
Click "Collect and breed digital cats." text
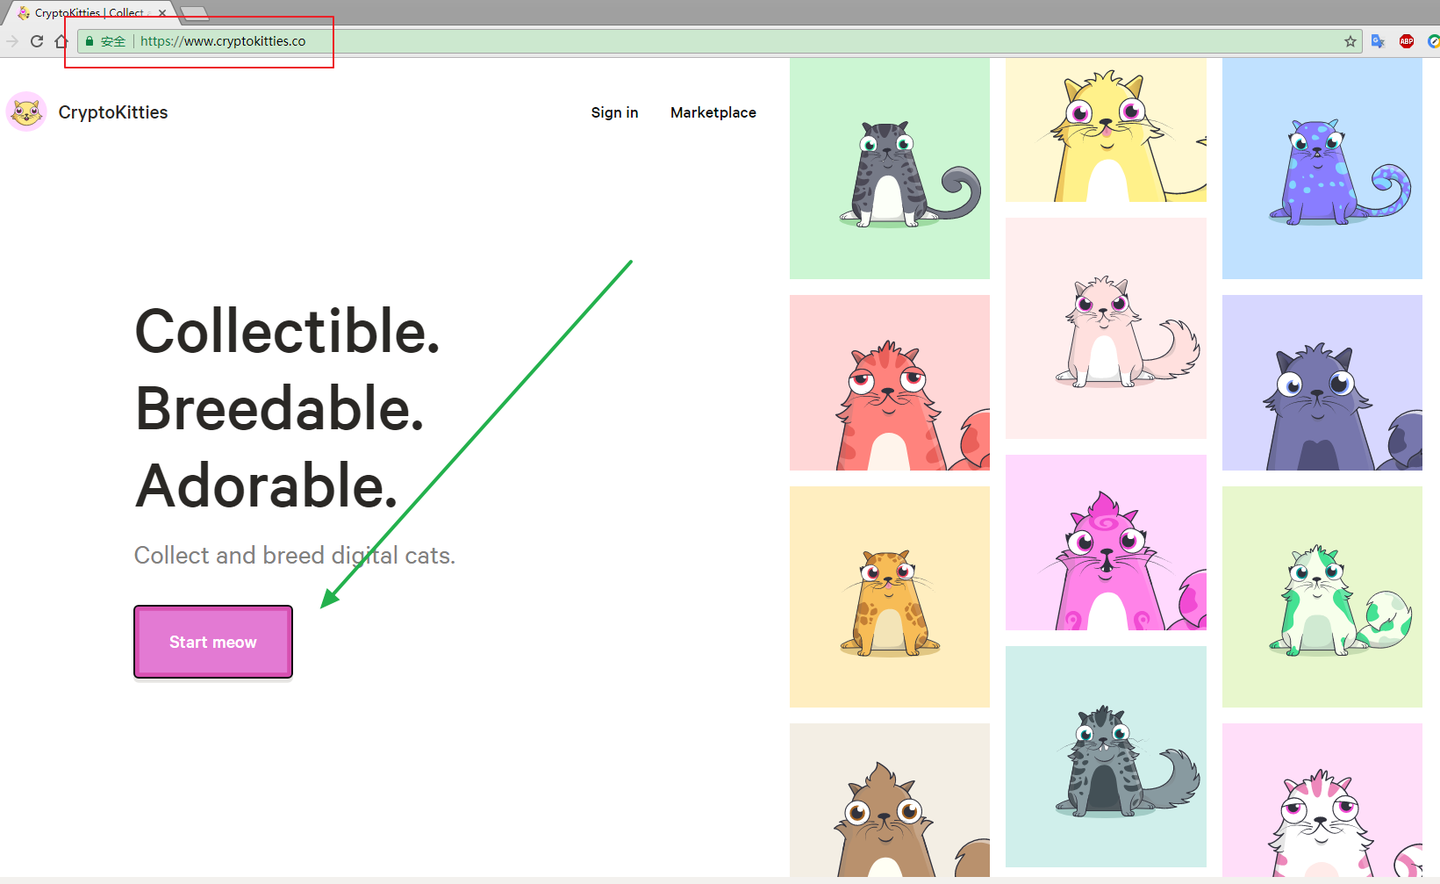point(295,555)
